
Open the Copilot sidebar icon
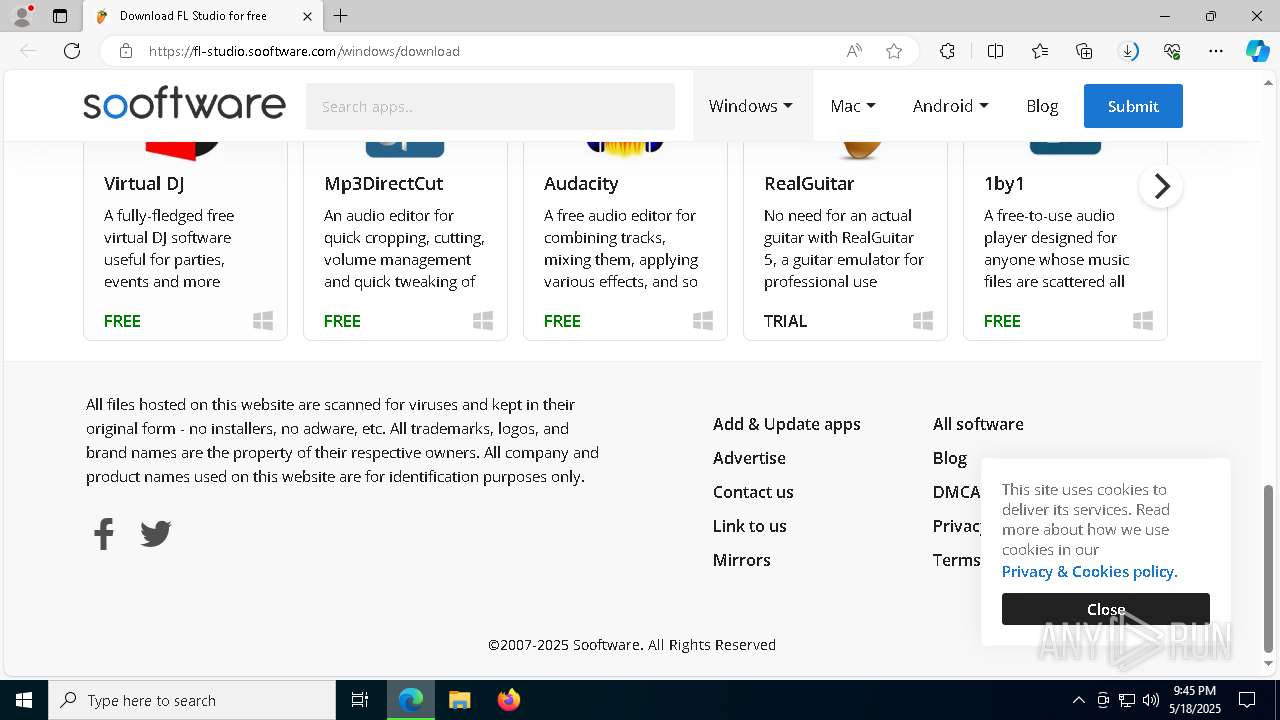click(x=1257, y=51)
